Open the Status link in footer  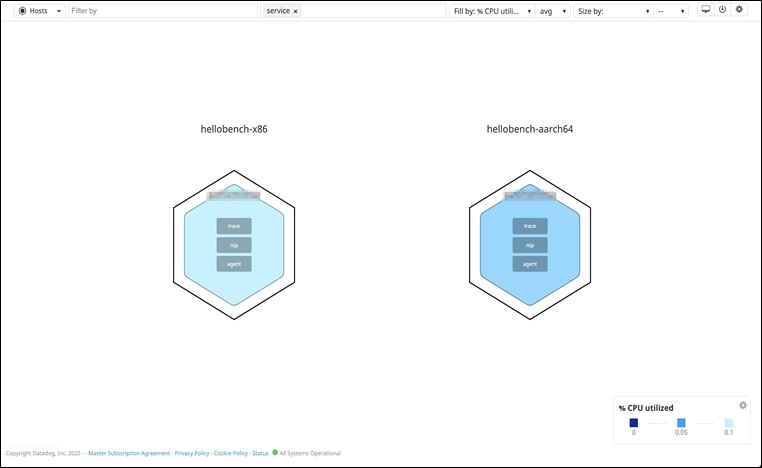260,453
